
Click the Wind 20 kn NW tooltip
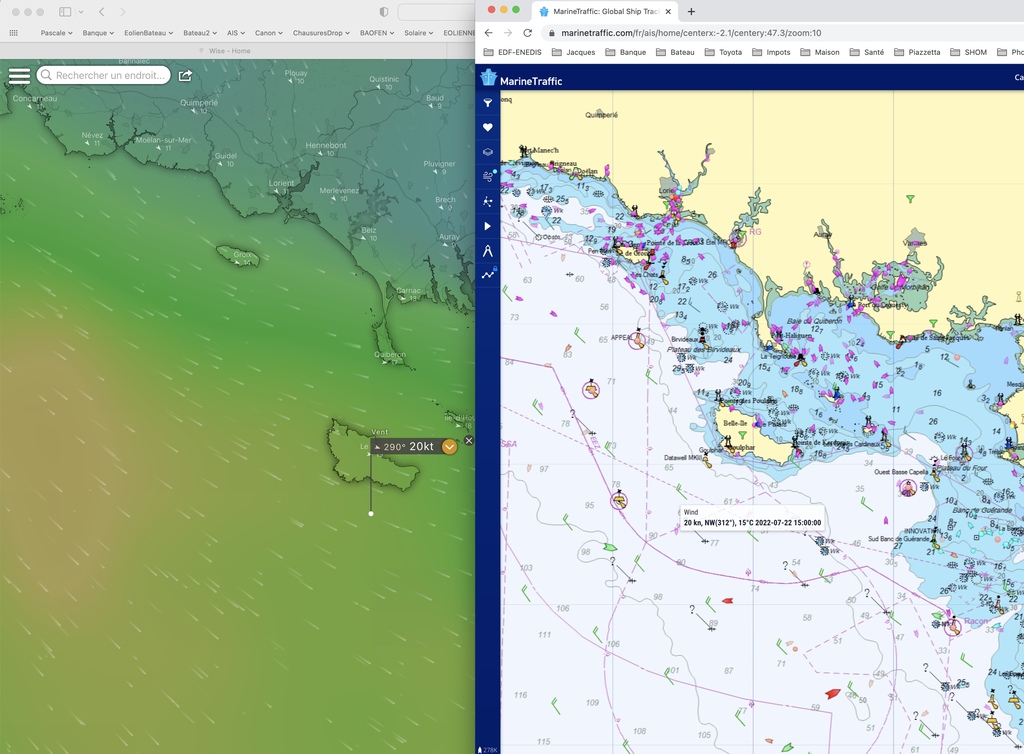752,518
